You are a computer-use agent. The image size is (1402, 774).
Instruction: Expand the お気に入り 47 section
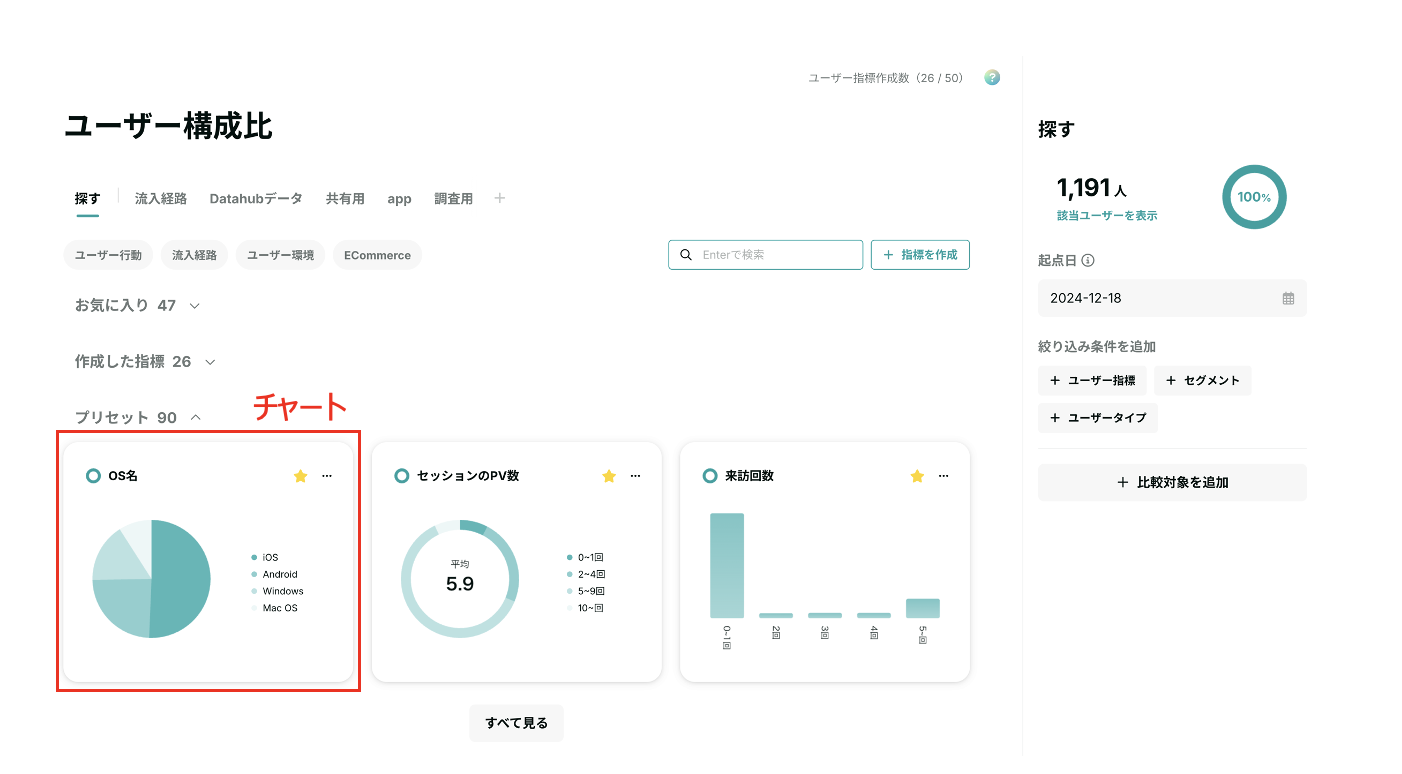pyautogui.click(x=138, y=305)
